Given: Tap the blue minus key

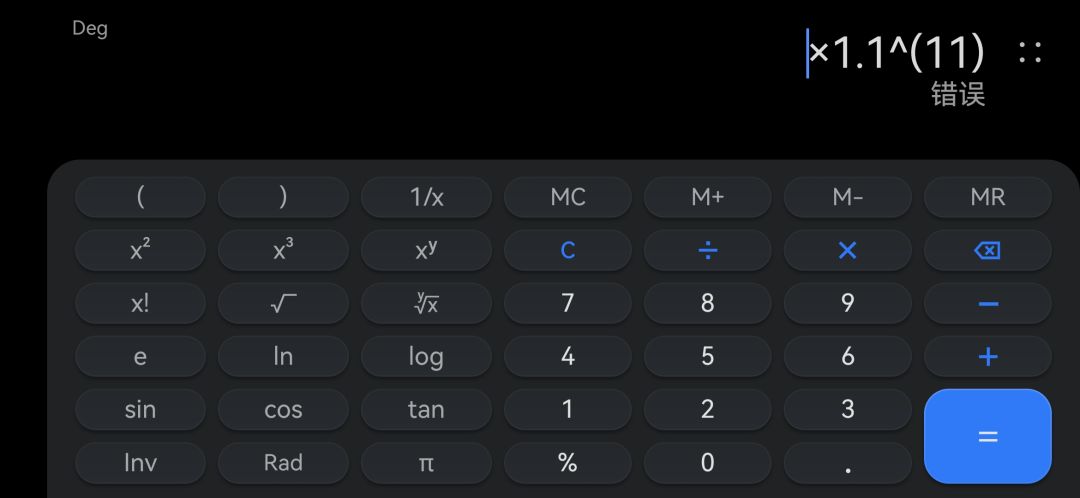Looking at the screenshot, I should point(987,303).
